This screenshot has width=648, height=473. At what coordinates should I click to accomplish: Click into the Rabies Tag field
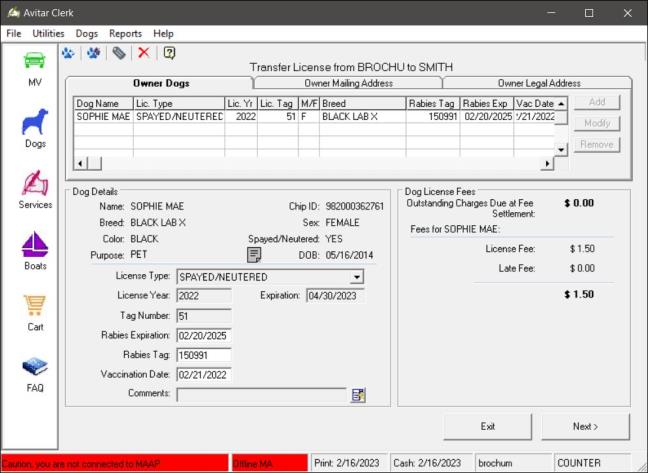click(x=204, y=355)
